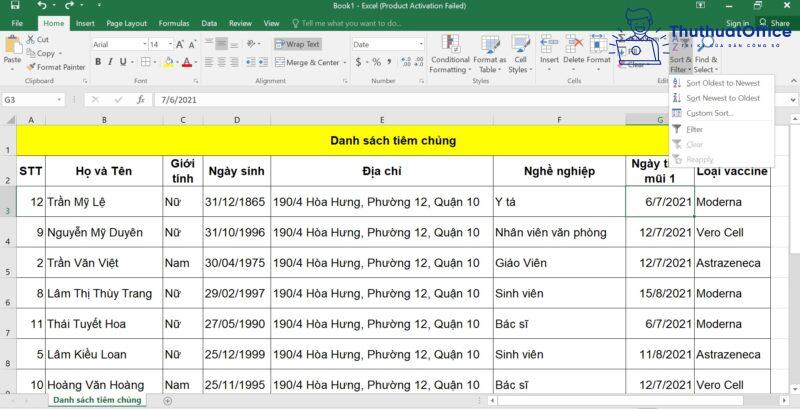Cut the selected cell
The image size is (800, 409).
click(x=38, y=39)
